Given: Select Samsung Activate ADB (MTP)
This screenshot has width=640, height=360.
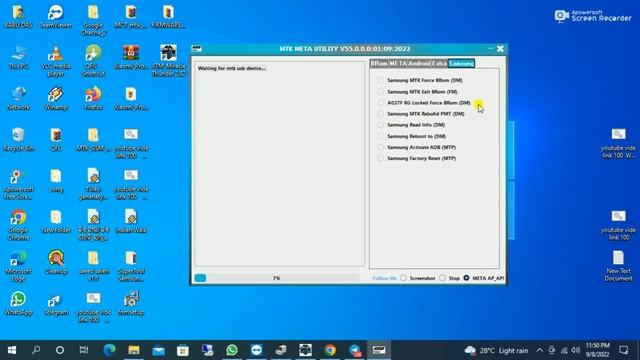Looking at the screenshot, I should 417,147.
